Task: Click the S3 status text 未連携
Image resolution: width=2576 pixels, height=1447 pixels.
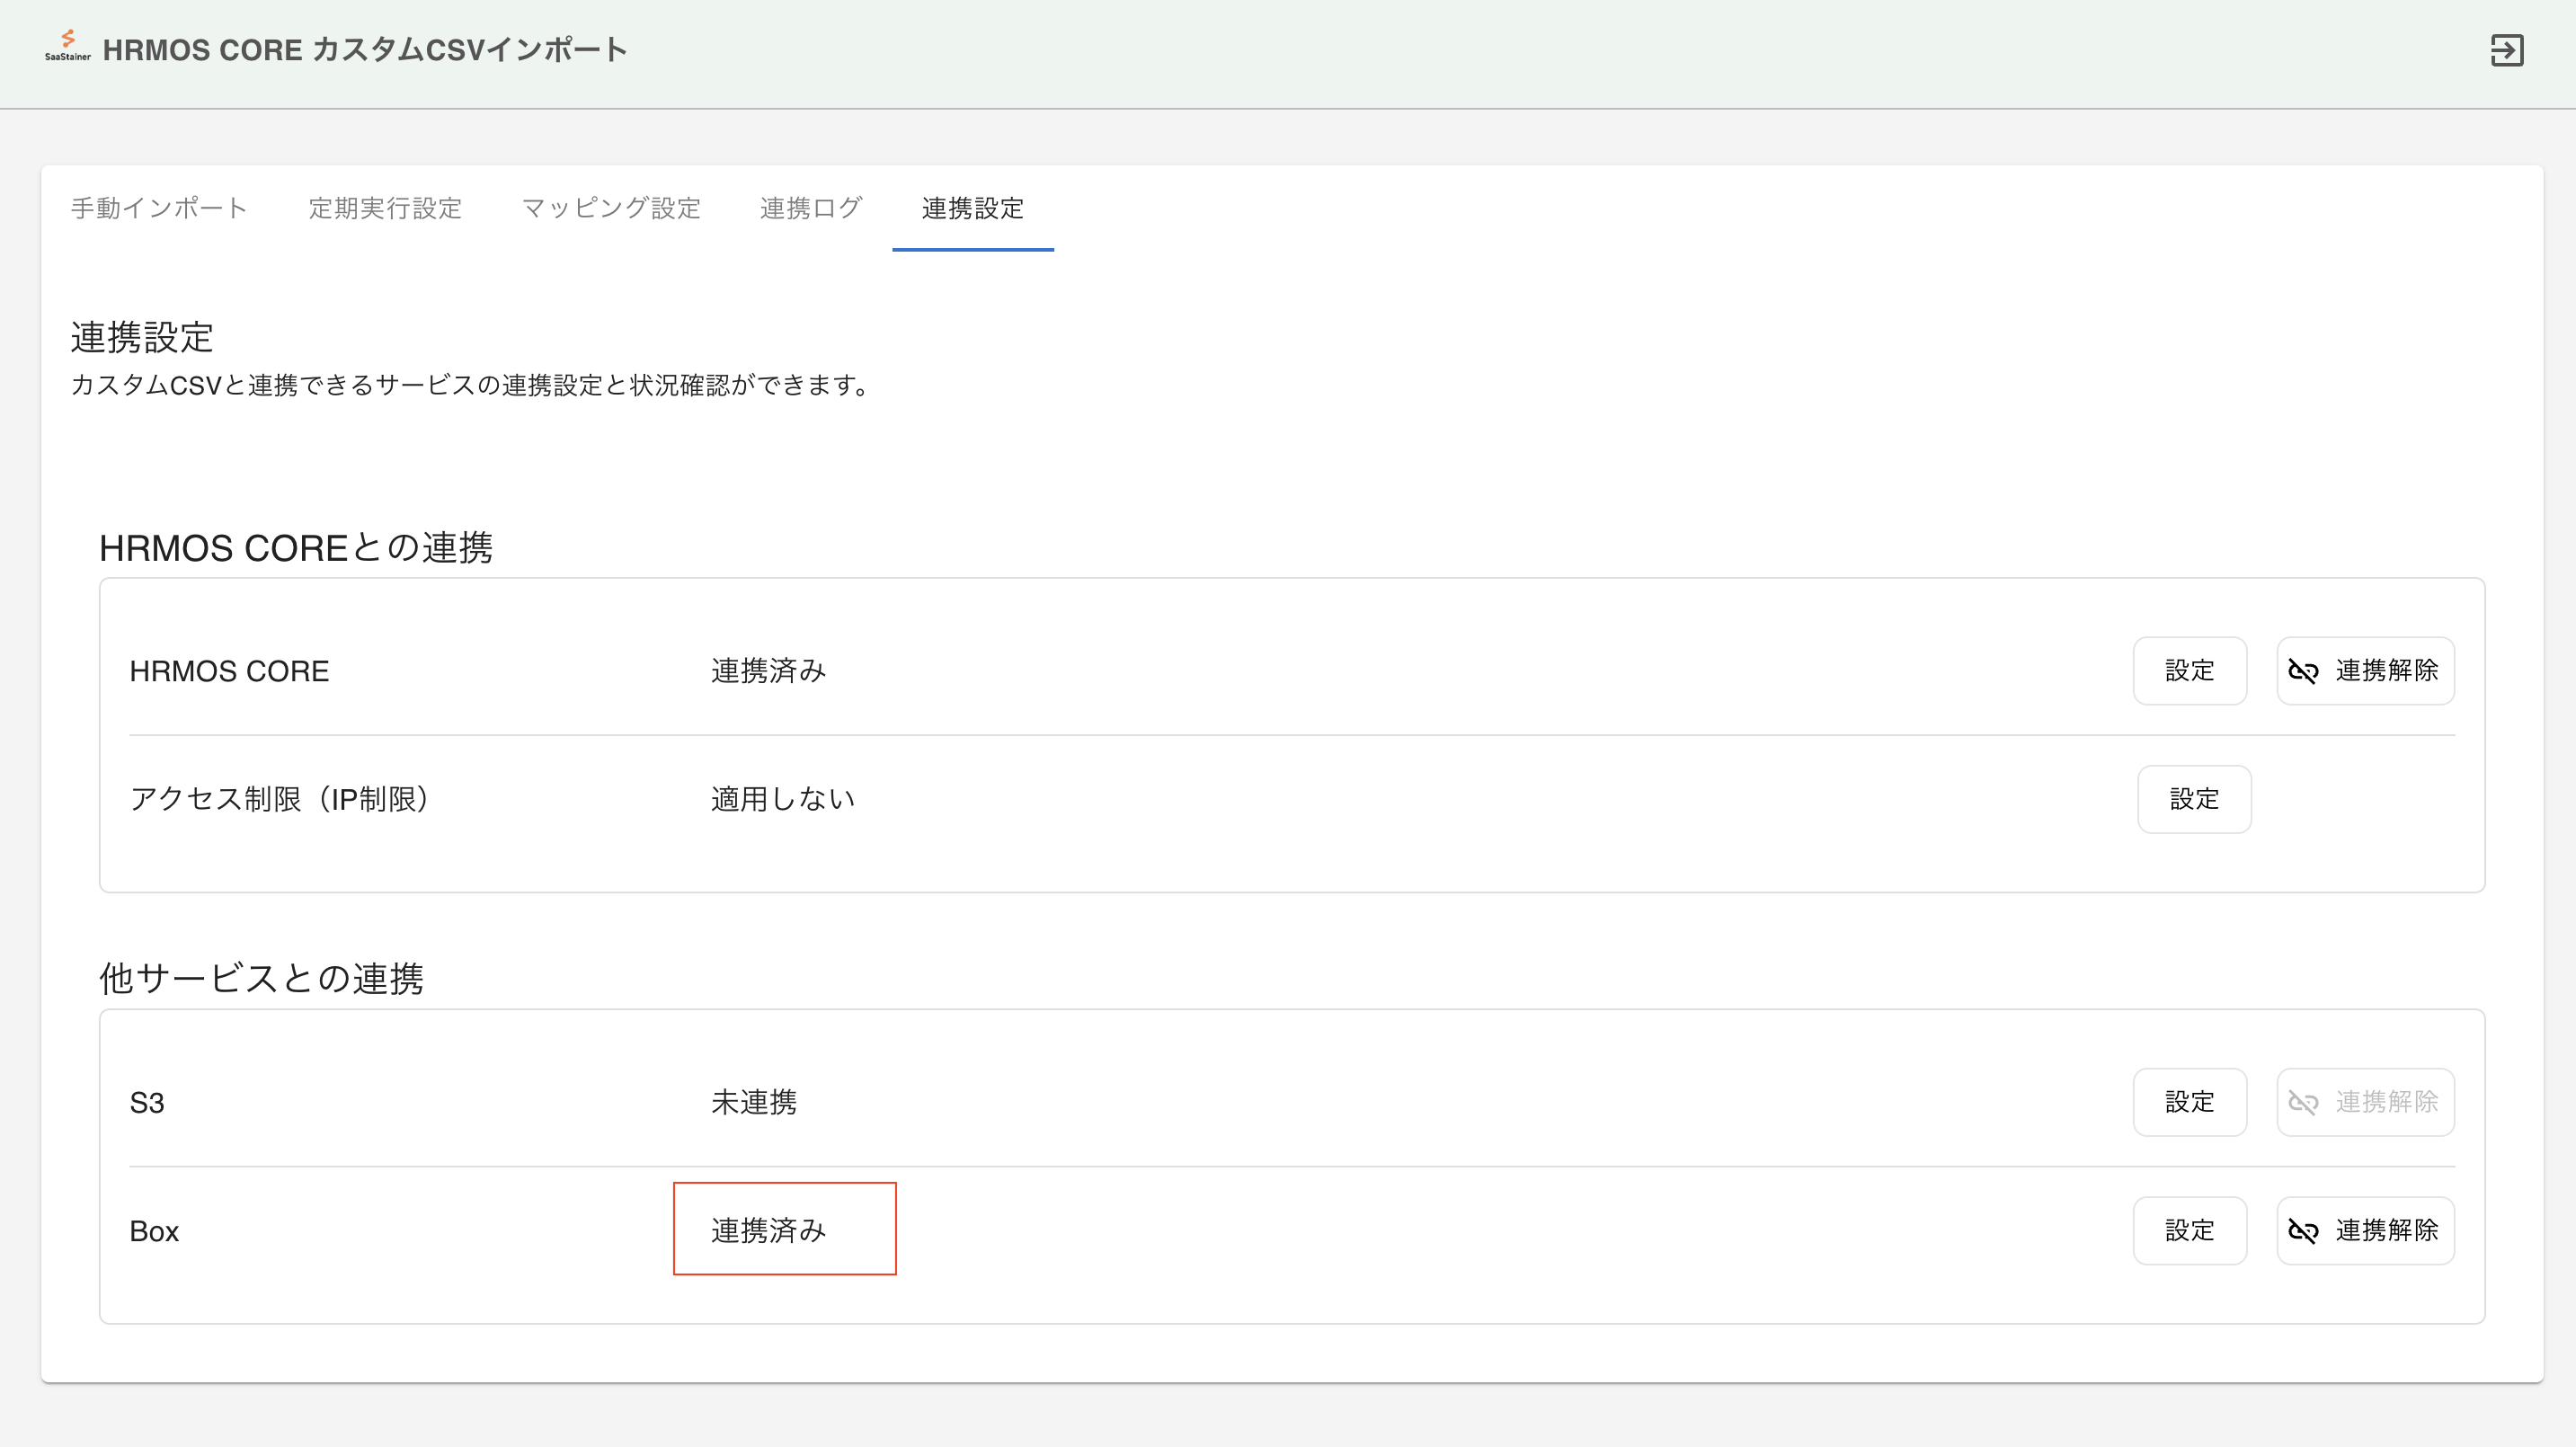Action: (x=753, y=1102)
